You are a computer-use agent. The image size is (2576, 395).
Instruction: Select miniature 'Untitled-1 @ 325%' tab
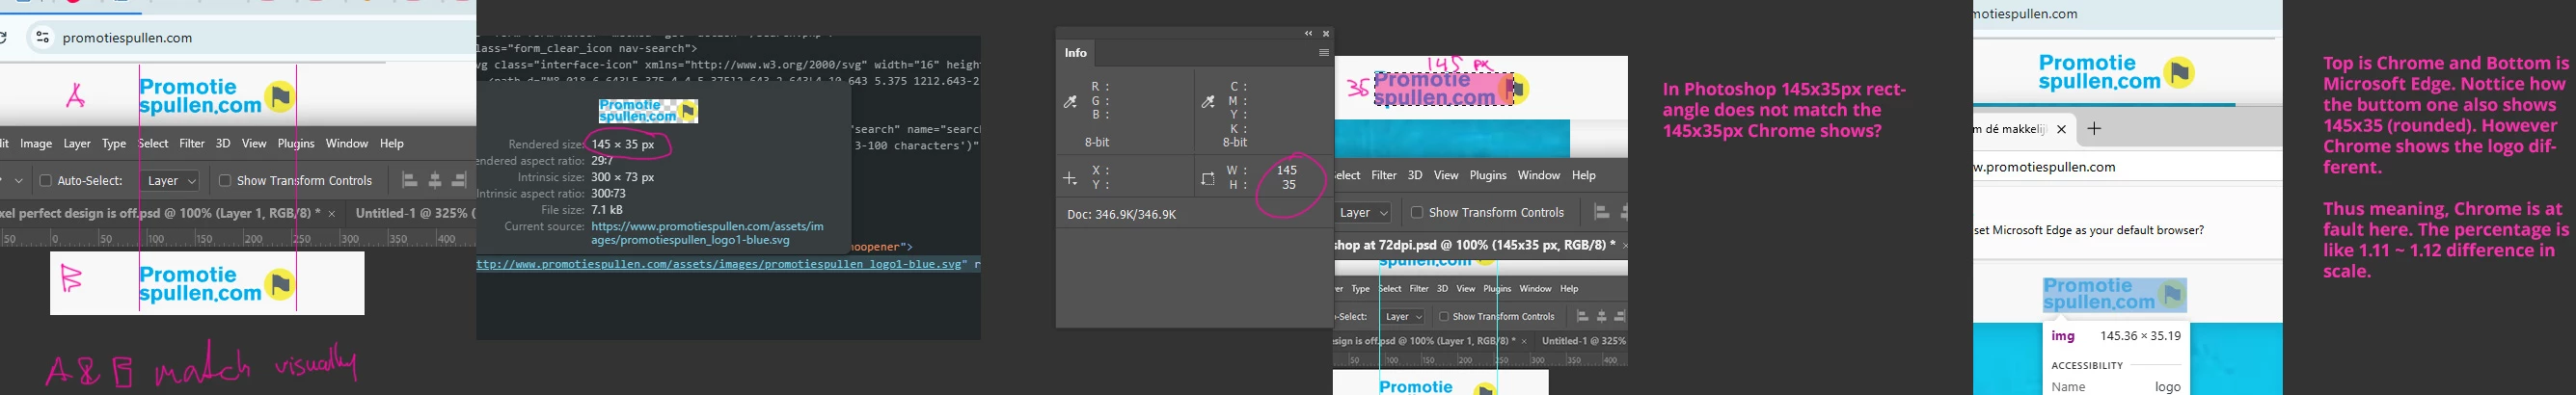click(1583, 341)
